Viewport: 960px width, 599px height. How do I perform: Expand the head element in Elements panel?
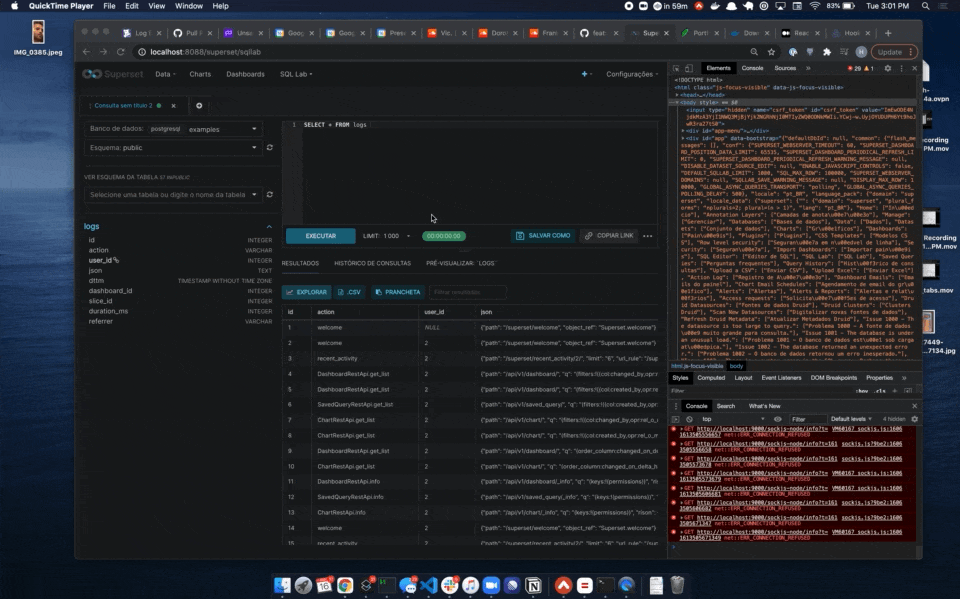click(x=677, y=95)
